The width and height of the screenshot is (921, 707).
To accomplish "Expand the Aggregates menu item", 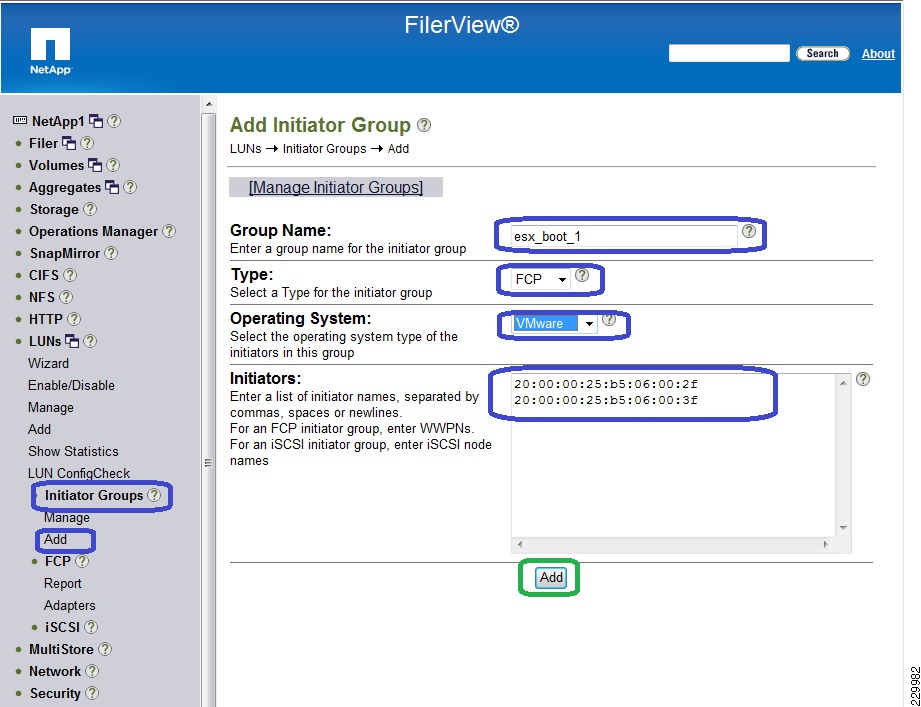I will pyautogui.click(x=65, y=188).
